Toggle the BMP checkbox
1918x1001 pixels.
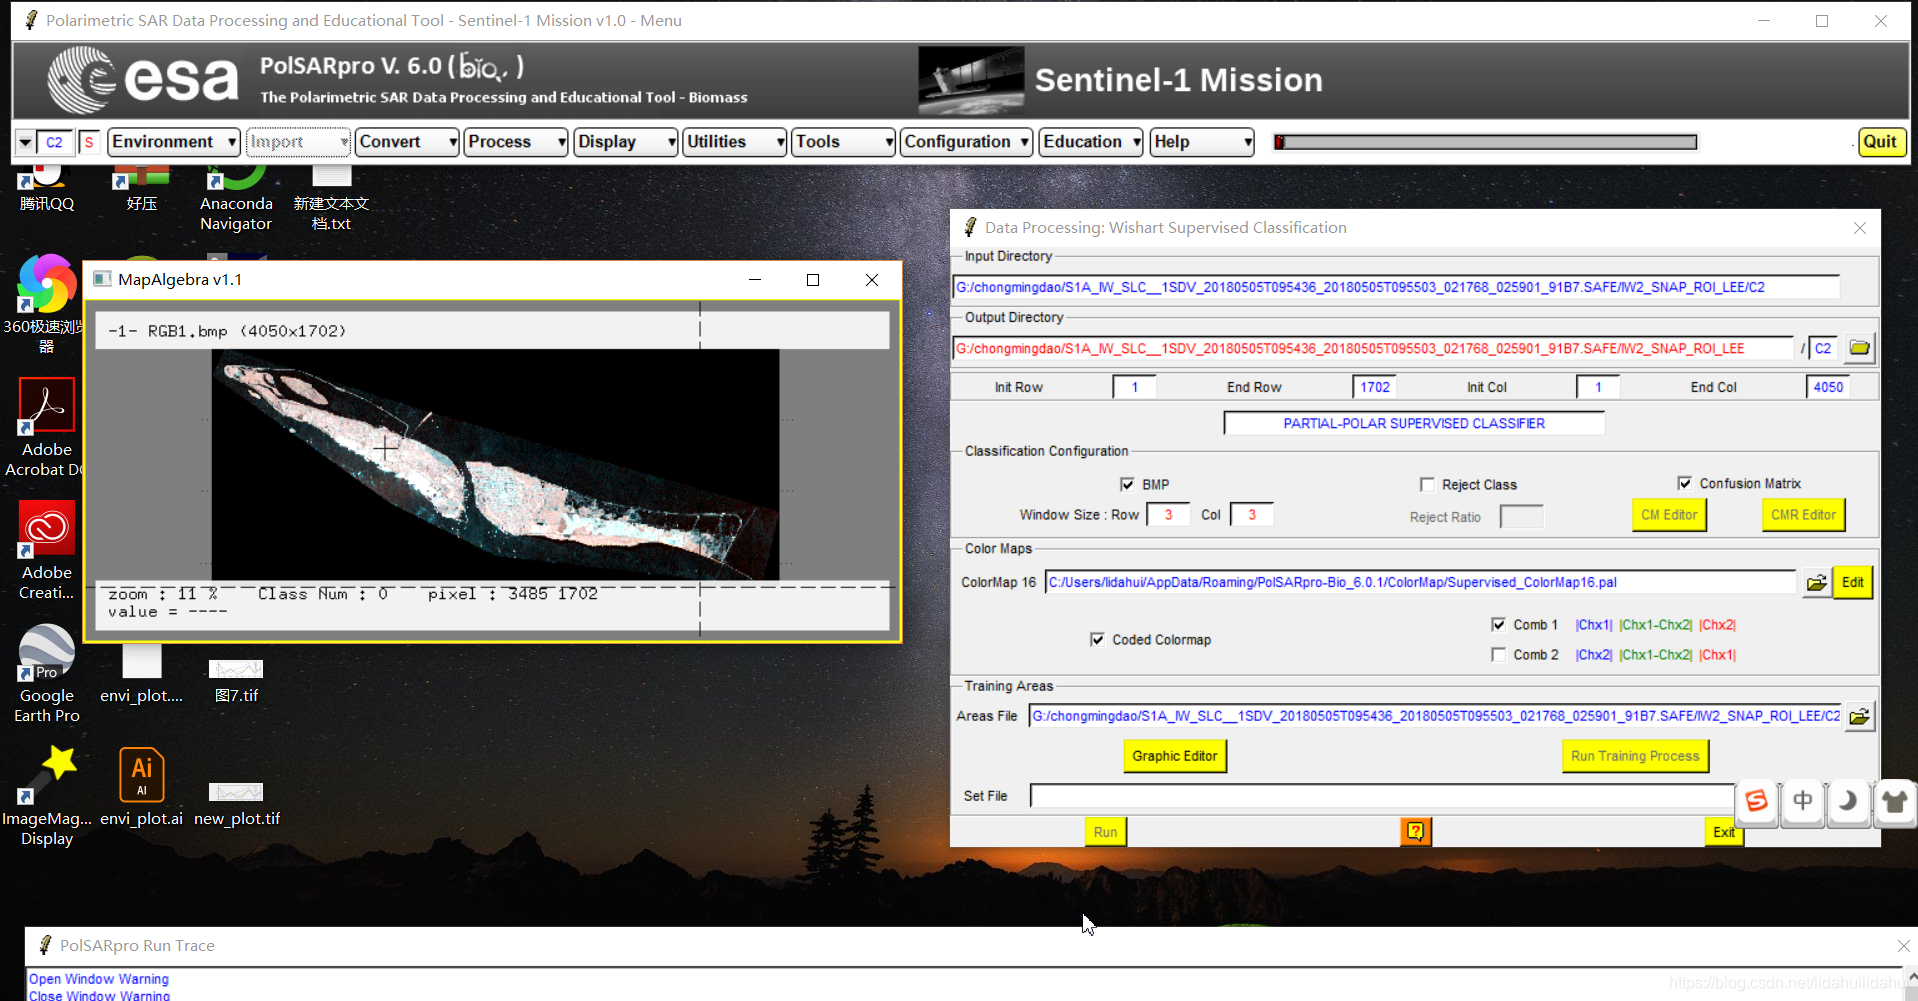1127,484
